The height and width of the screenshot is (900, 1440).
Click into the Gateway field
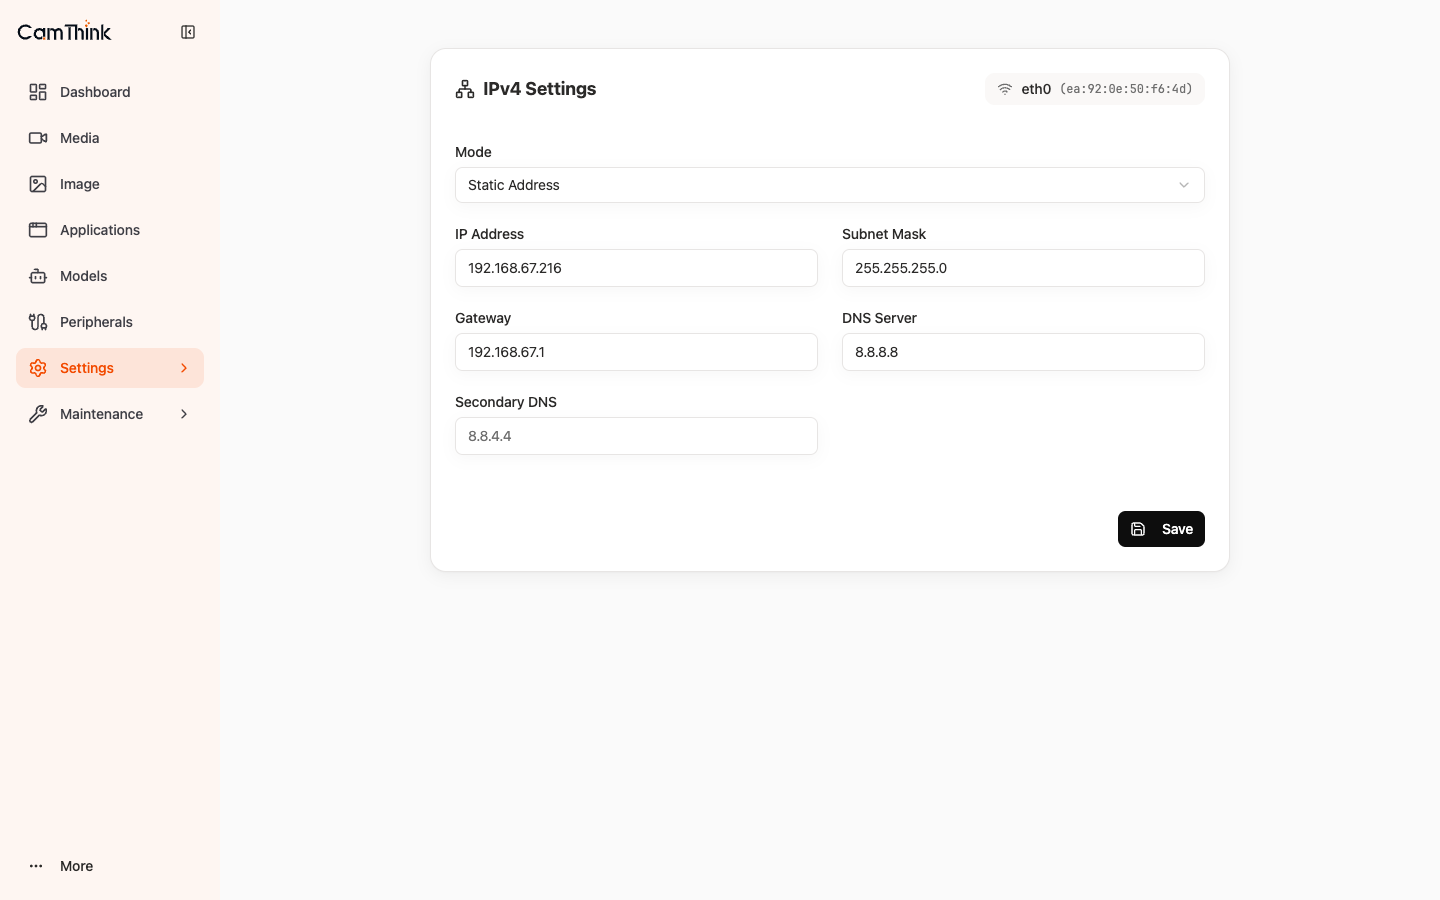[x=636, y=352]
